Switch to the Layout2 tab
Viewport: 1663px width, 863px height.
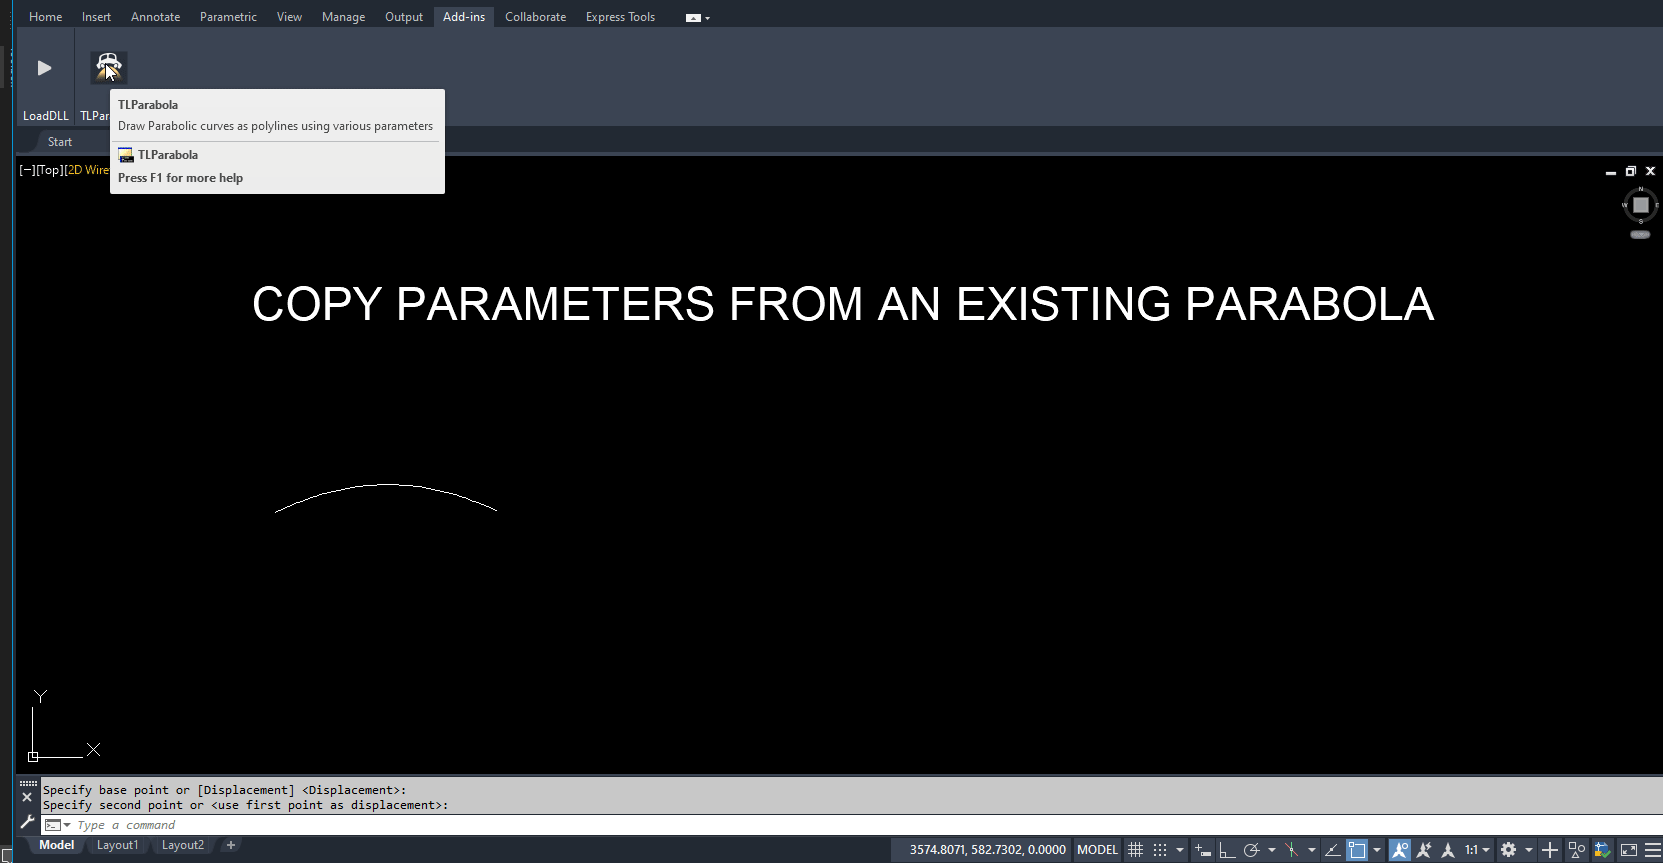pos(183,845)
